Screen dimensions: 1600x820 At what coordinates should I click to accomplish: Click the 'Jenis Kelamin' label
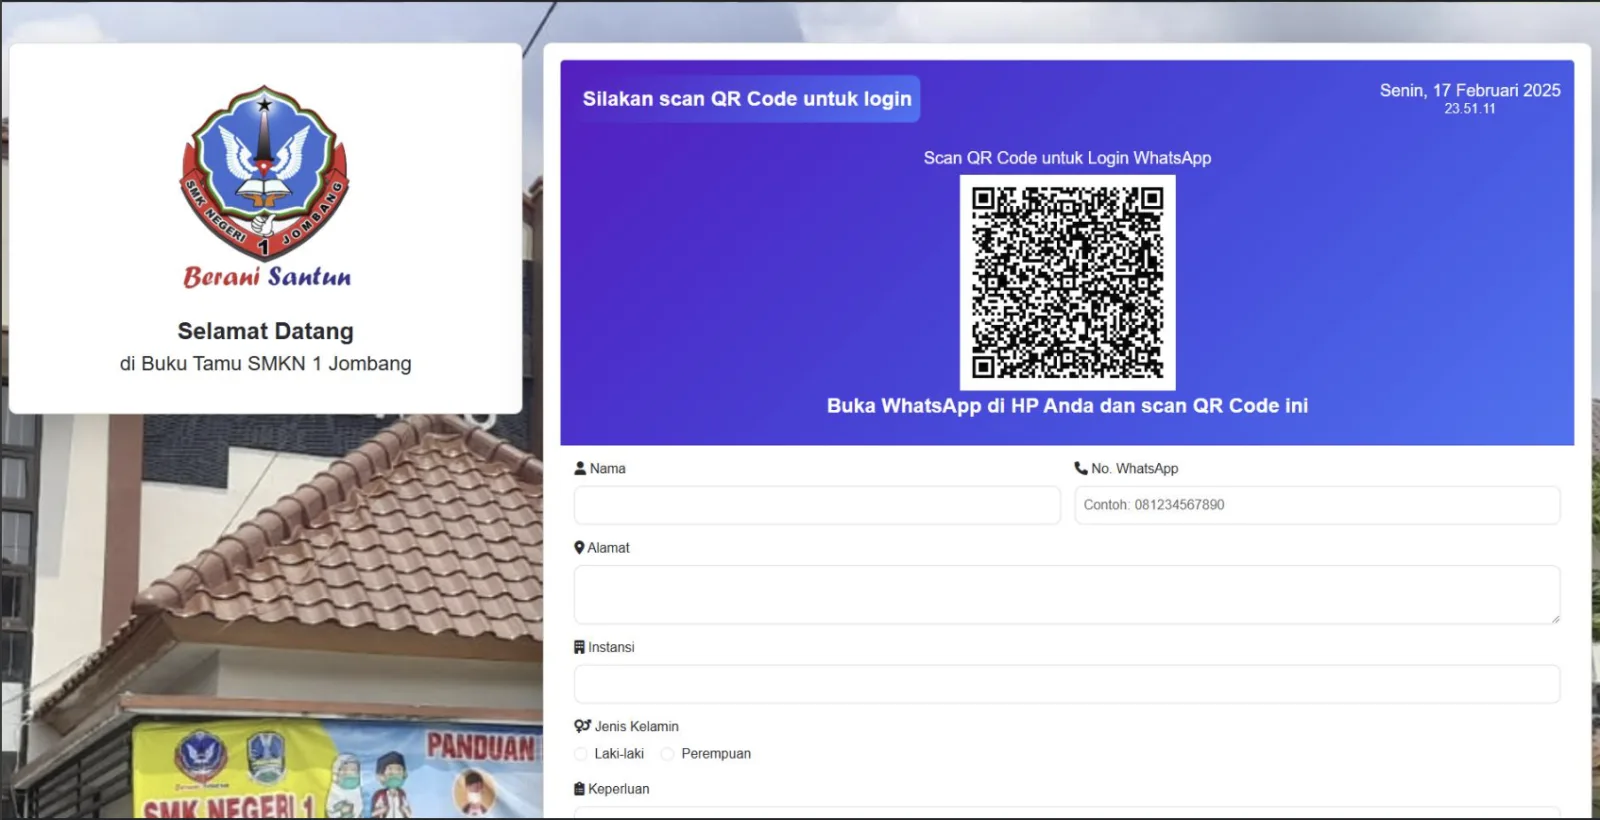click(637, 726)
